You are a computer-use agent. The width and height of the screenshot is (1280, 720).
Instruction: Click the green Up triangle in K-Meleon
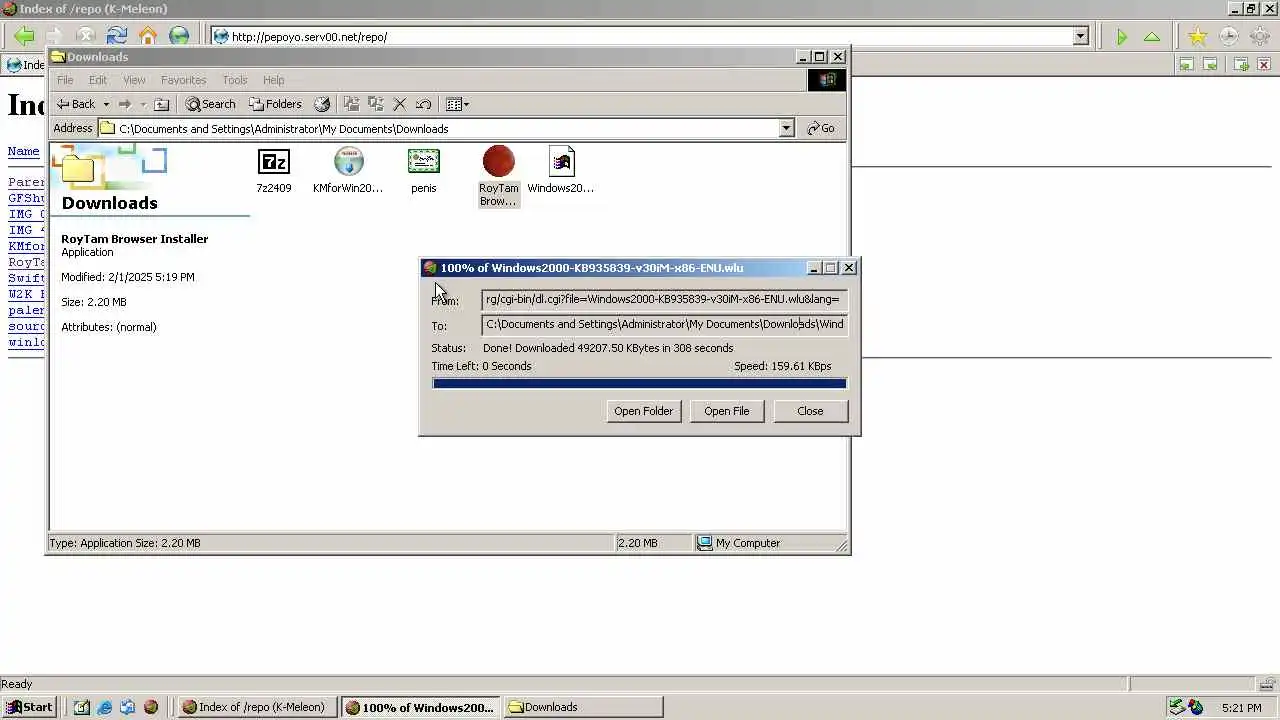pos(1152,37)
